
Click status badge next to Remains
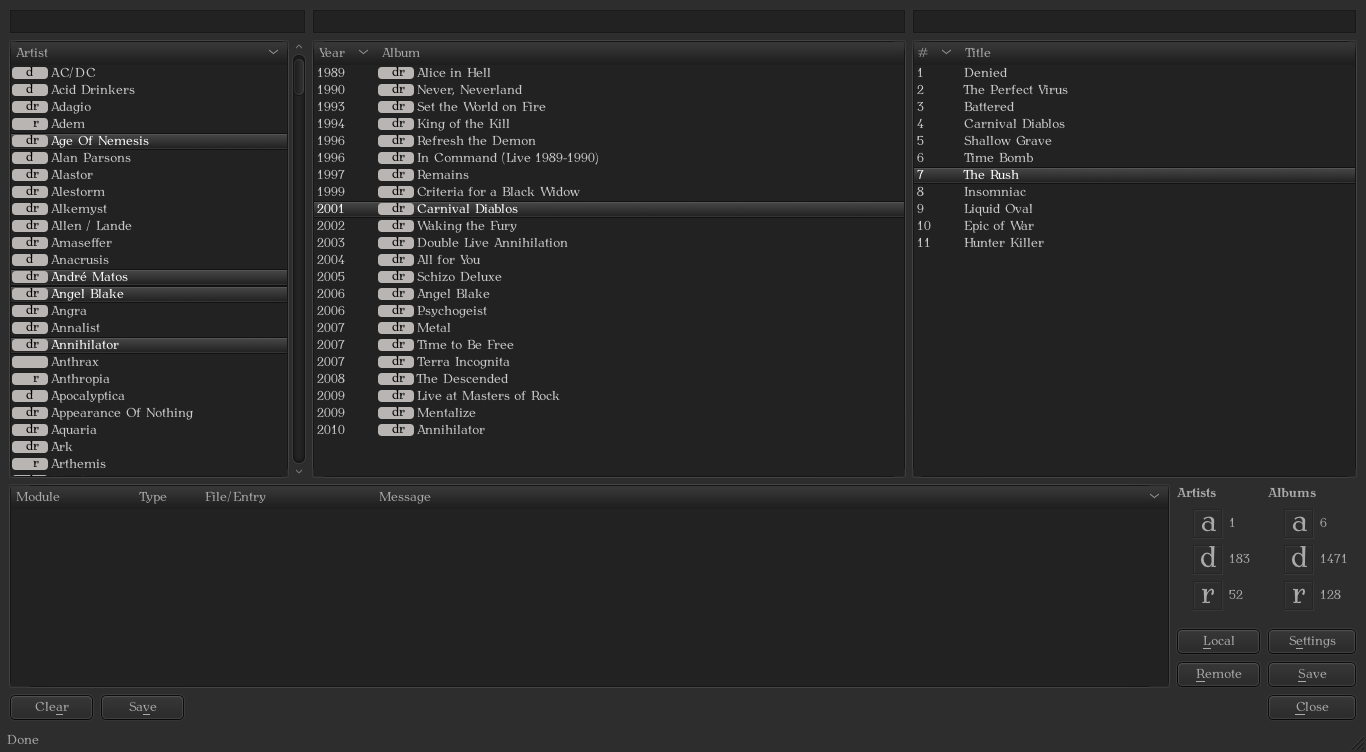396,175
